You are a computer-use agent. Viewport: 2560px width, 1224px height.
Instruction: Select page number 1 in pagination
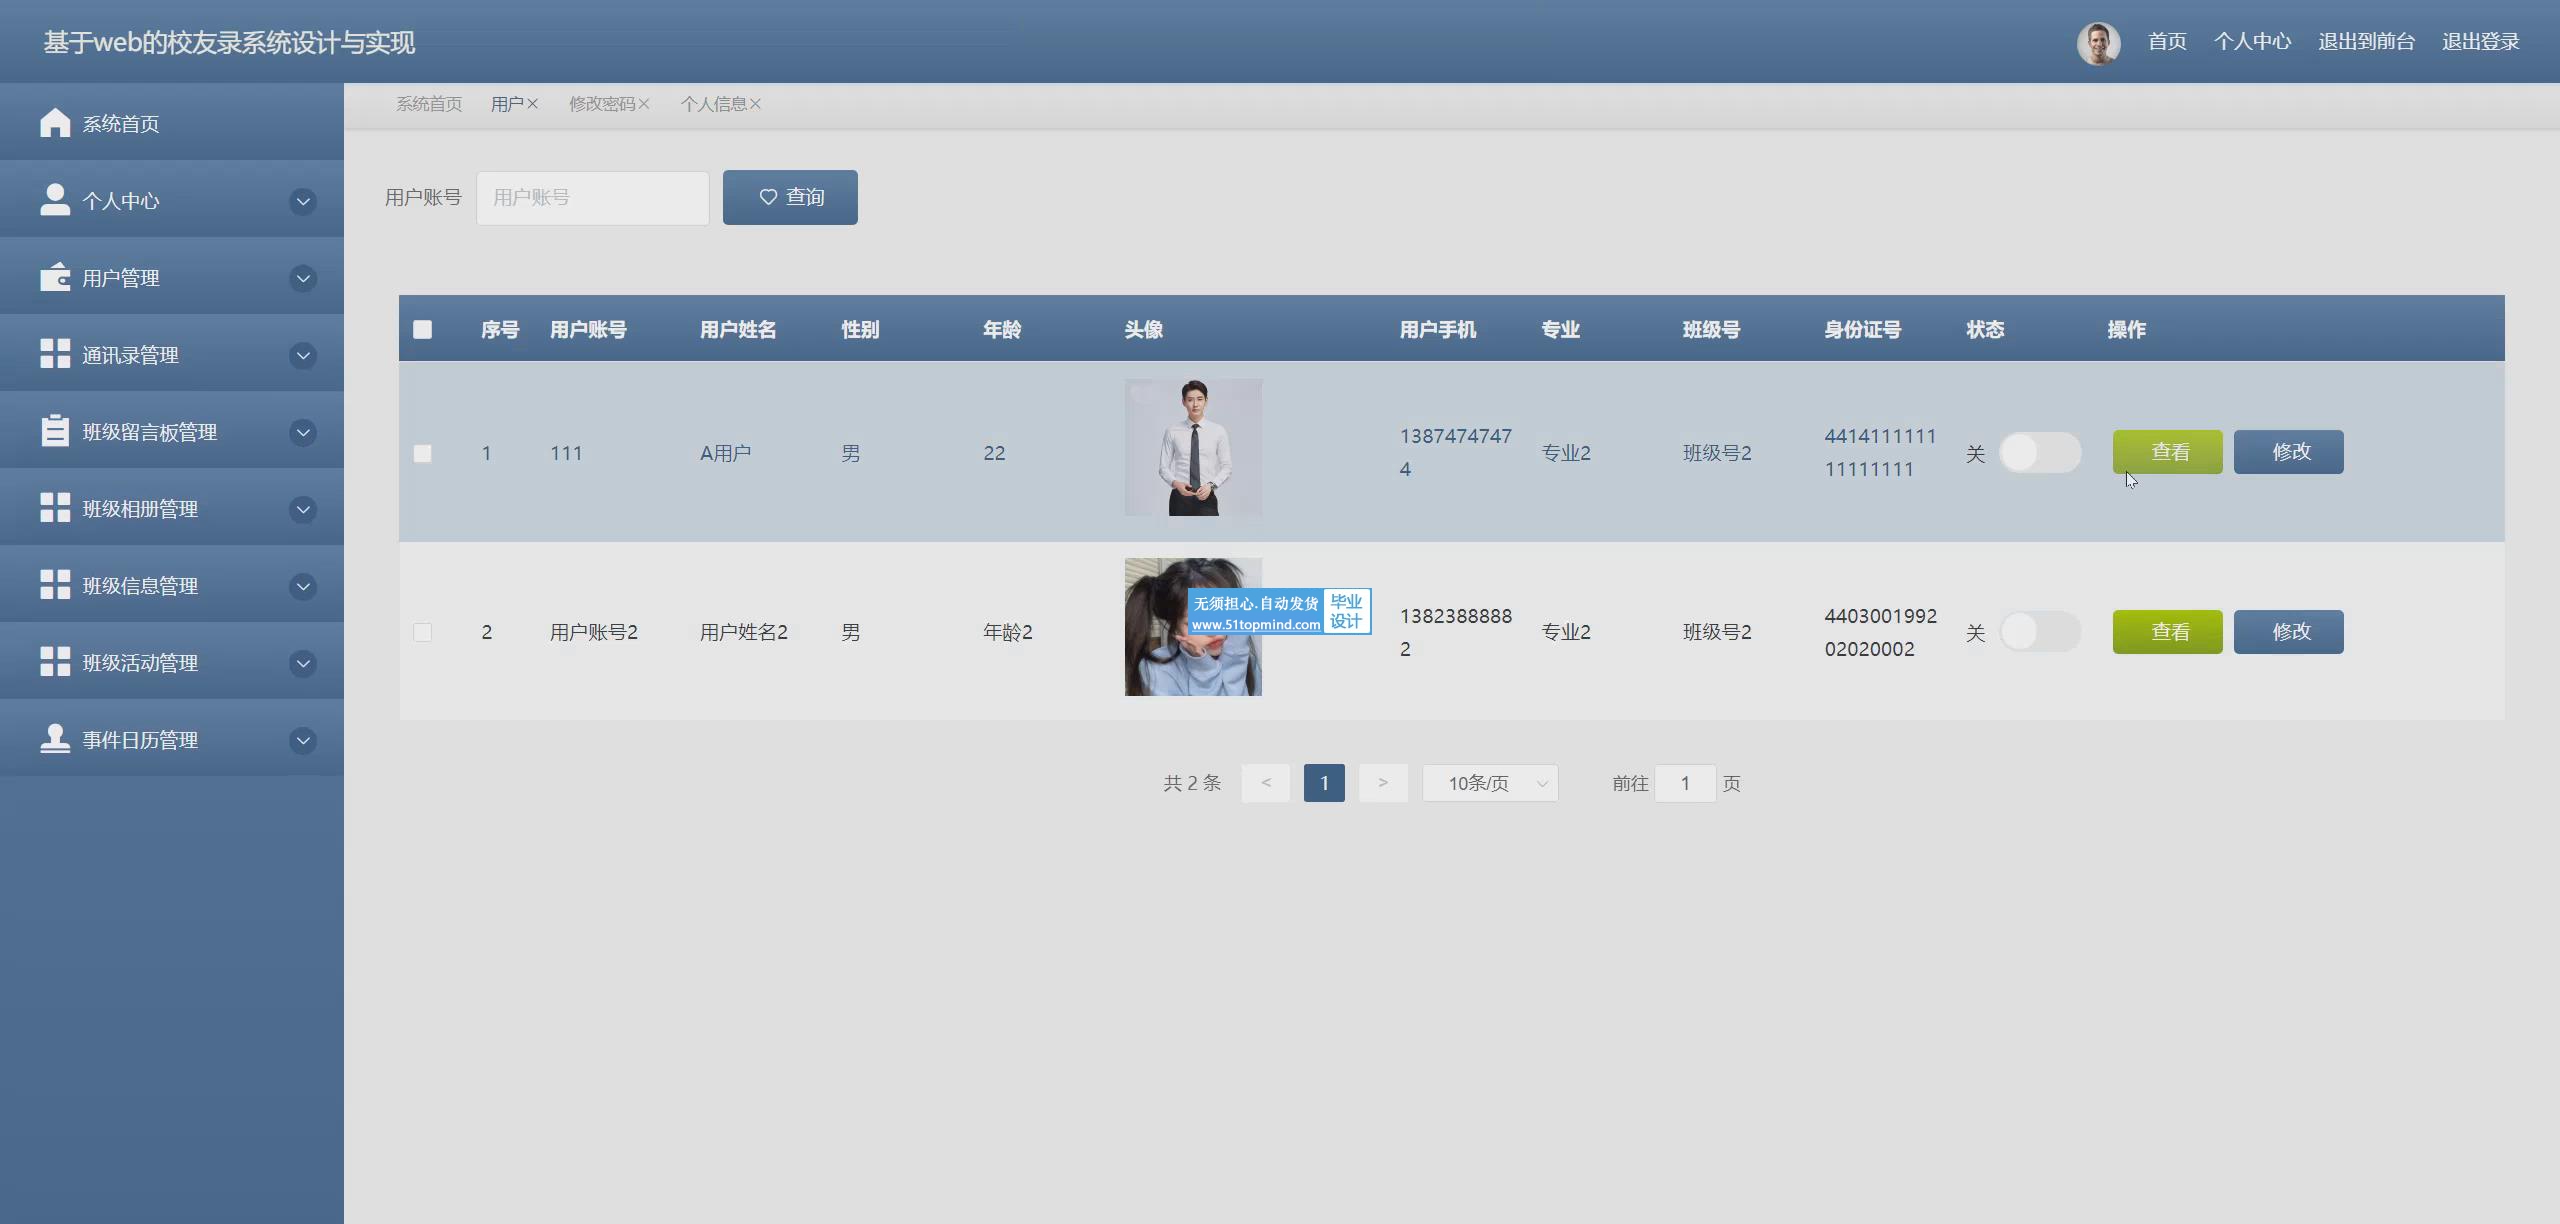pos(1324,783)
